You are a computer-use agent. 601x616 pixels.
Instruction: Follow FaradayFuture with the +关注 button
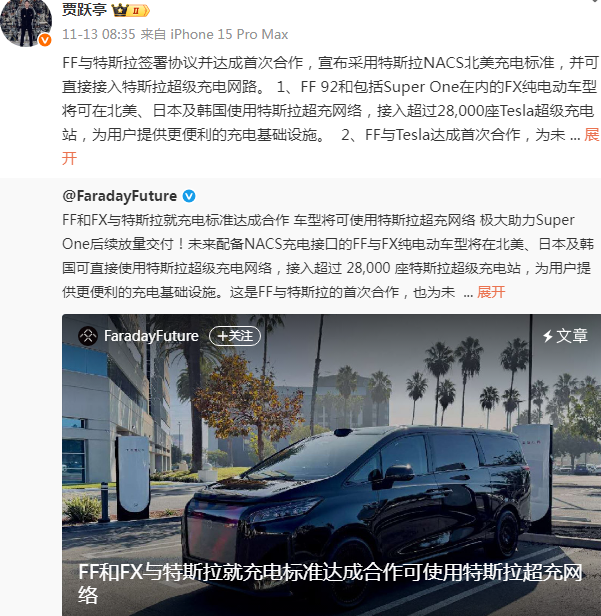(x=235, y=336)
